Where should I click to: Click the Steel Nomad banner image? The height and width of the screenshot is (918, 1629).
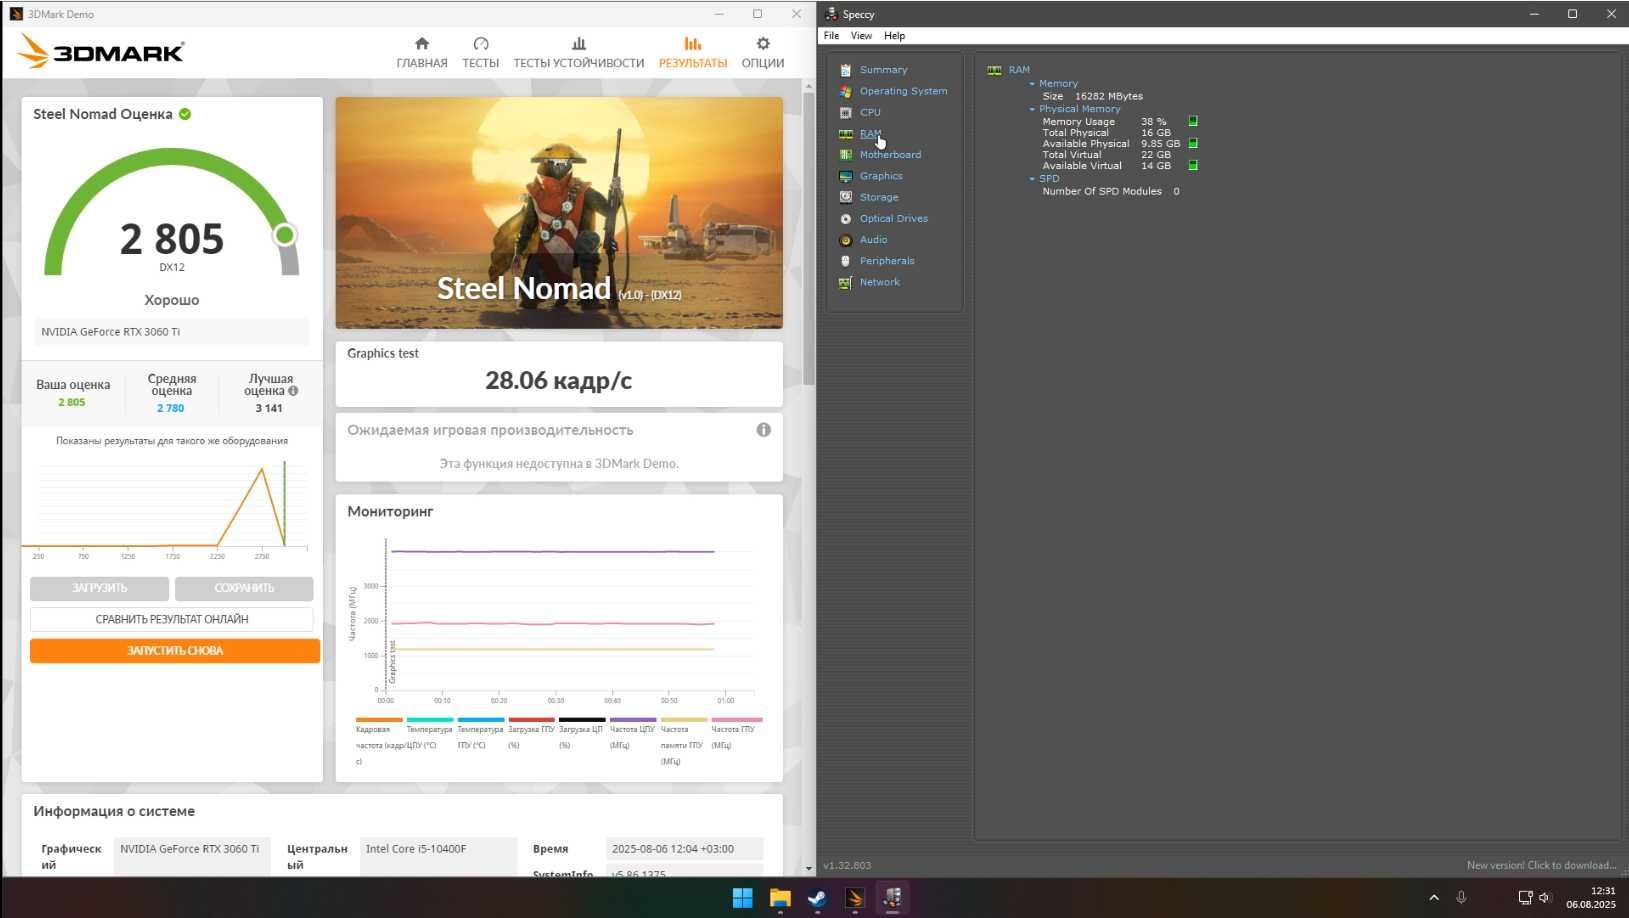[x=559, y=213]
